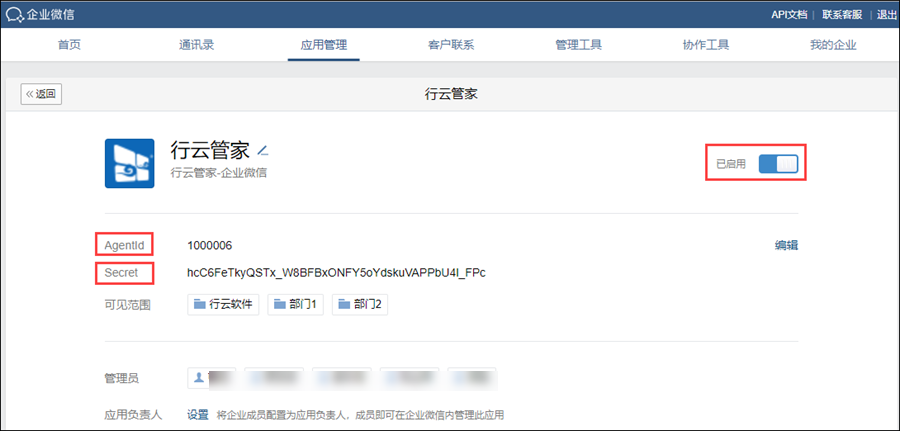Click the large 行云管家 app name heading
This screenshot has width=900, height=431.
pos(210,150)
